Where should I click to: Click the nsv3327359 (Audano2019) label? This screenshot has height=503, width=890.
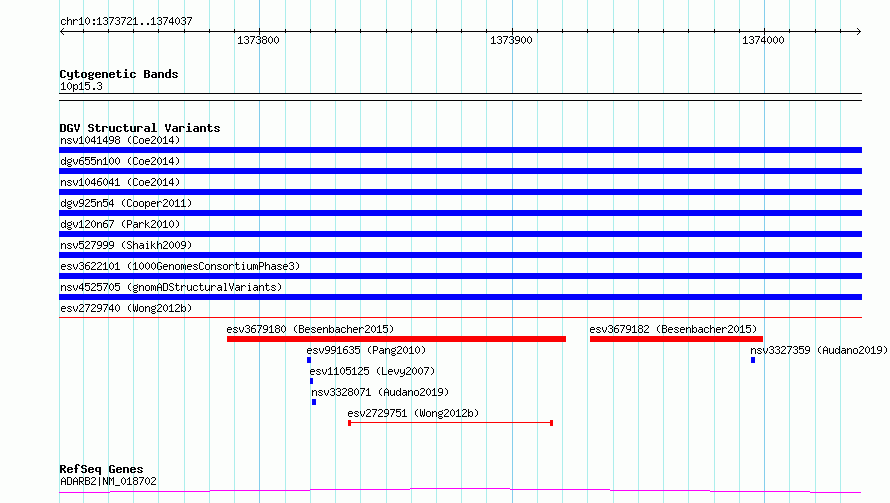click(819, 350)
